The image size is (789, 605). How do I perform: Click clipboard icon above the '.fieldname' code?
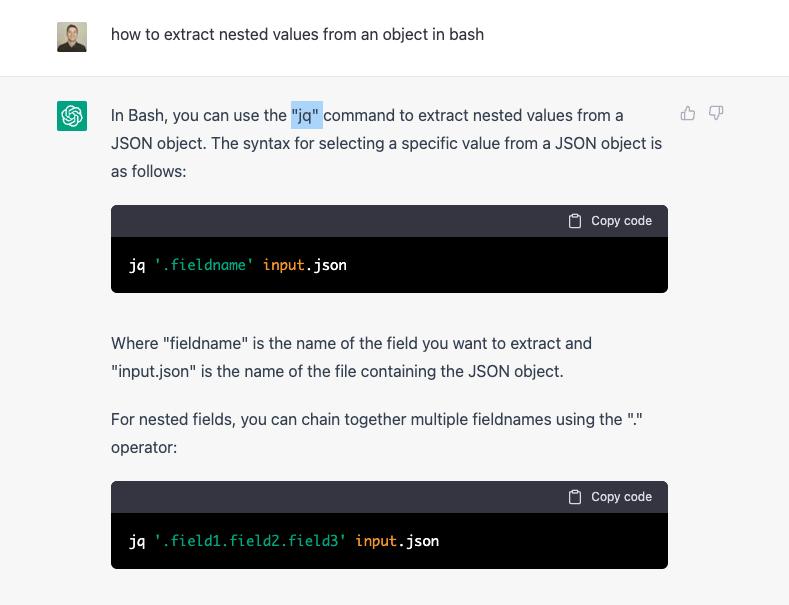pyautogui.click(x=575, y=221)
